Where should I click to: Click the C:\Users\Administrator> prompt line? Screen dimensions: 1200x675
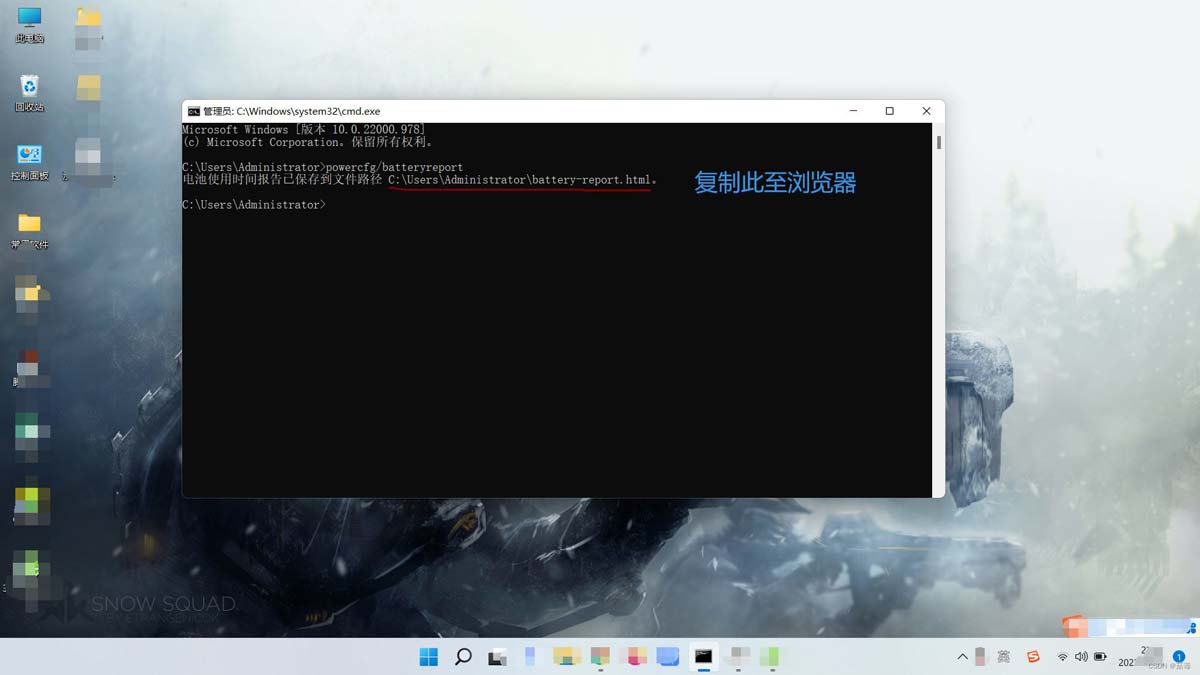(x=254, y=205)
